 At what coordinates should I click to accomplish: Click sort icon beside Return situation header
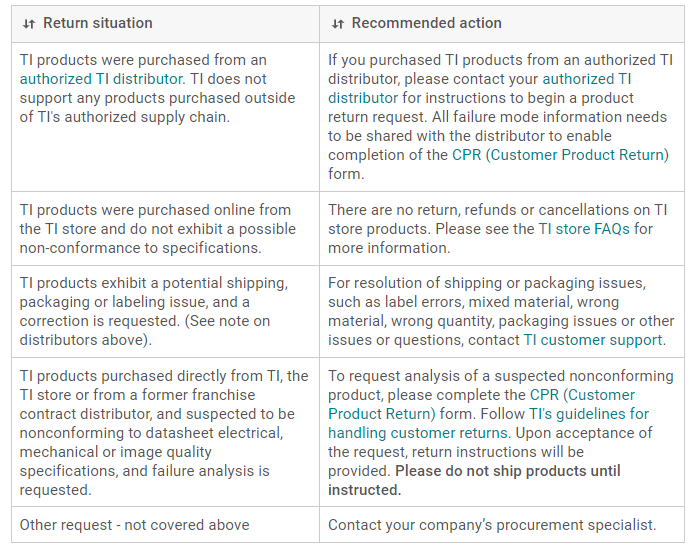29,23
